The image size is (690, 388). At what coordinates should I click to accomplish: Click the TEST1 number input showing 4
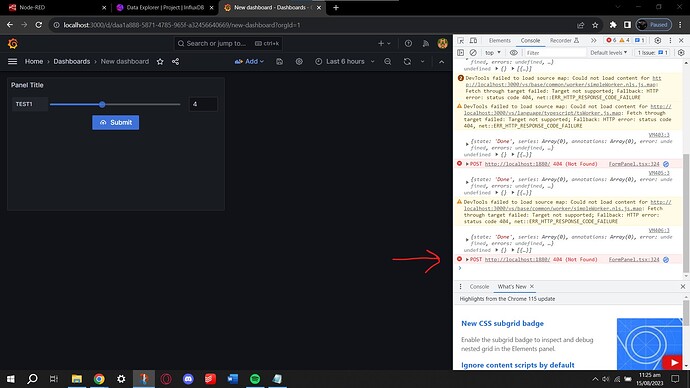(x=203, y=104)
